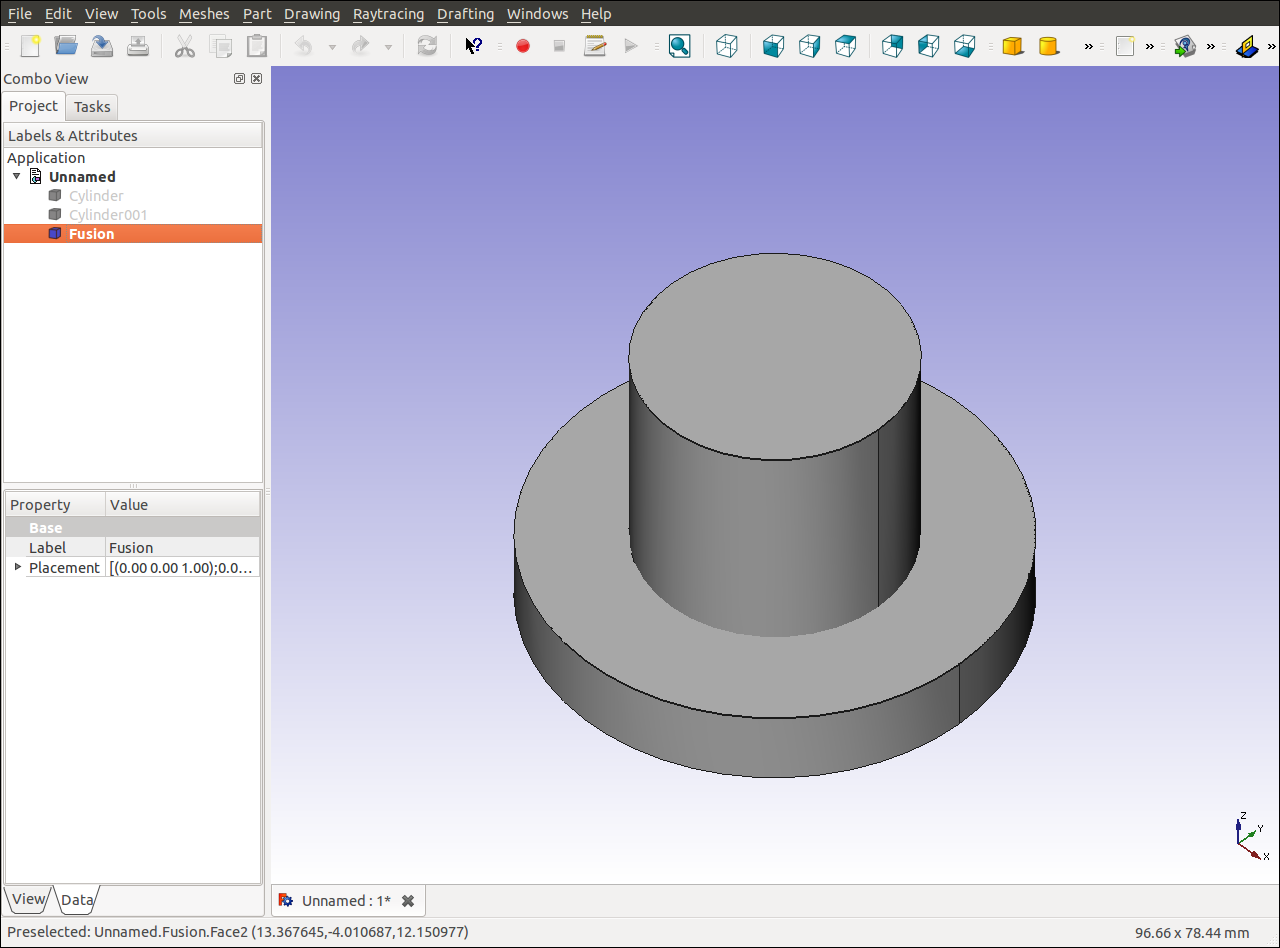Image resolution: width=1280 pixels, height=948 pixels.
Task: Open undo history dropdown arrow
Action: pyautogui.click(x=332, y=47)
